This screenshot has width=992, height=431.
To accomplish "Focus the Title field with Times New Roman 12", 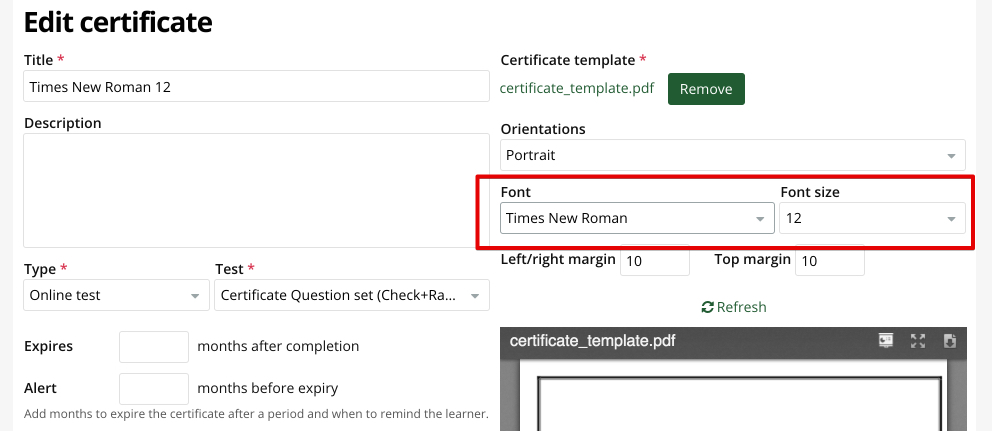I will pos(256,87).
